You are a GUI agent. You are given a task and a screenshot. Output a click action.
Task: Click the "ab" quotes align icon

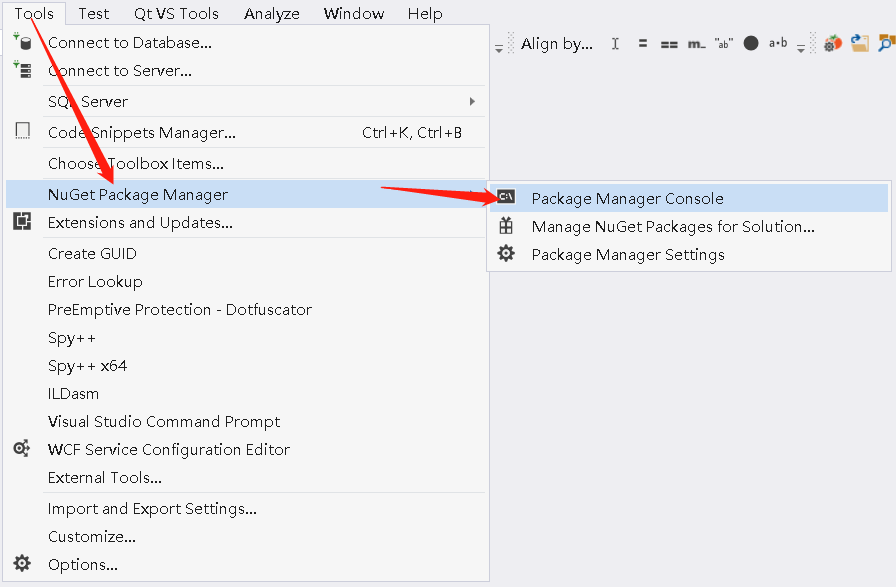click(x=724, y=43)
